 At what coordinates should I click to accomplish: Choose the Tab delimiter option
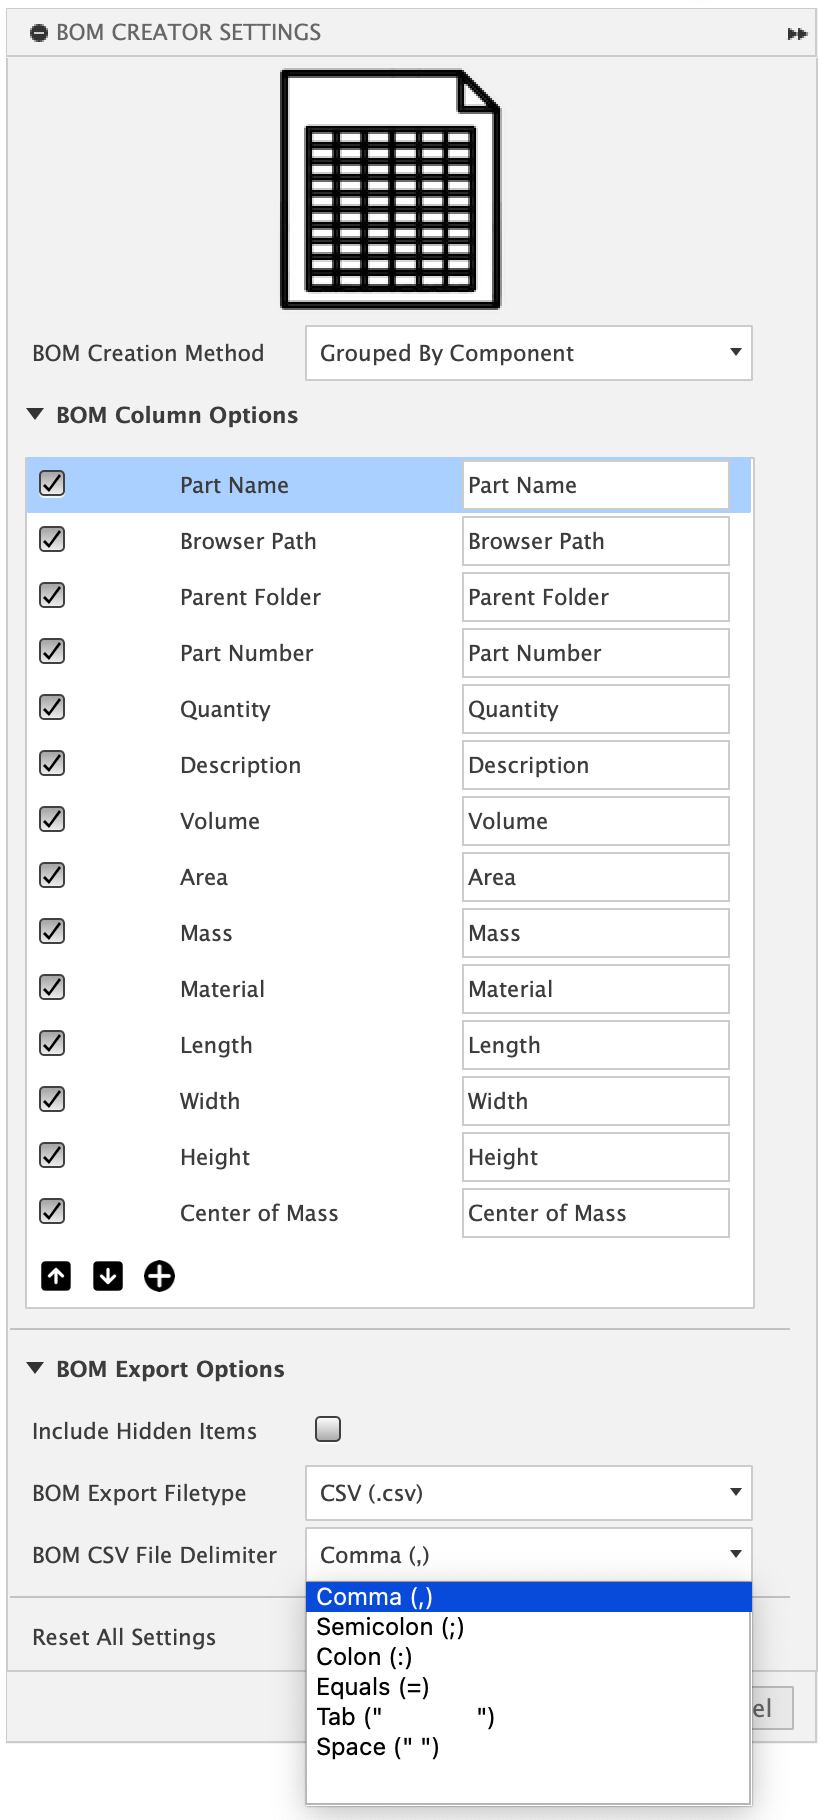405,1717
